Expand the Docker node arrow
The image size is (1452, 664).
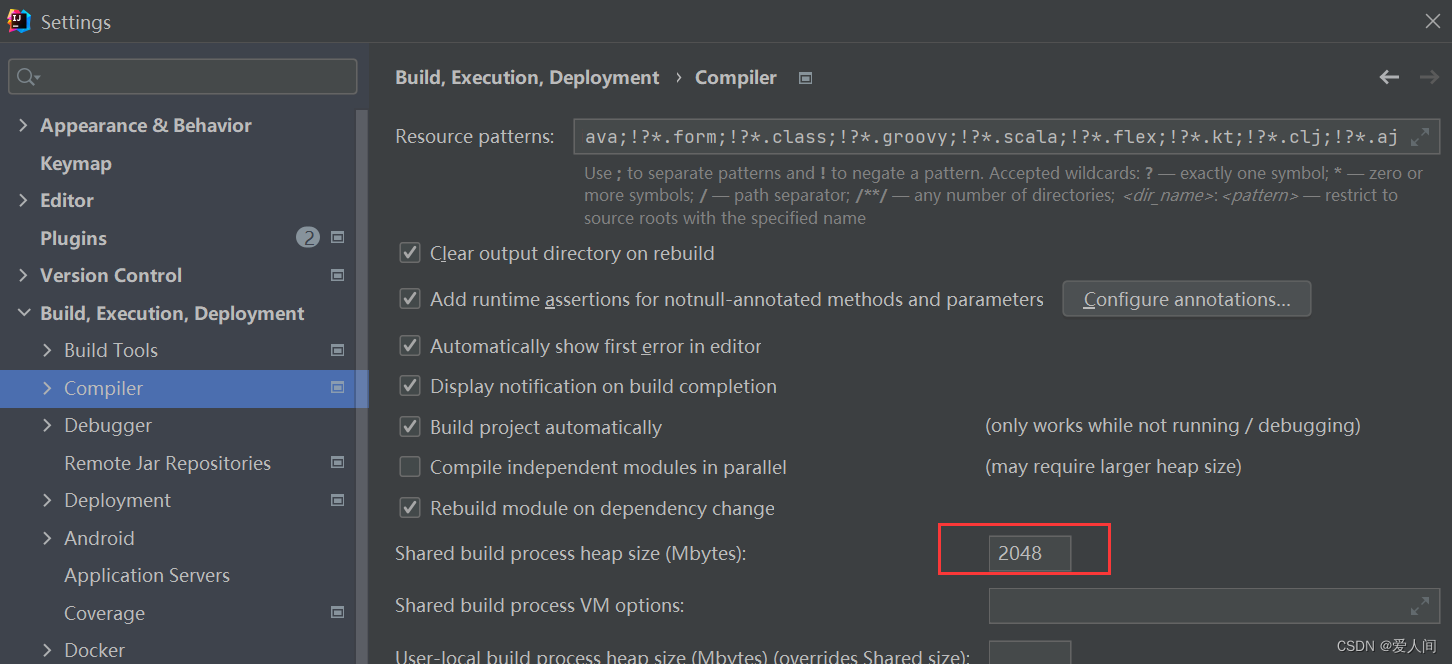47,650
